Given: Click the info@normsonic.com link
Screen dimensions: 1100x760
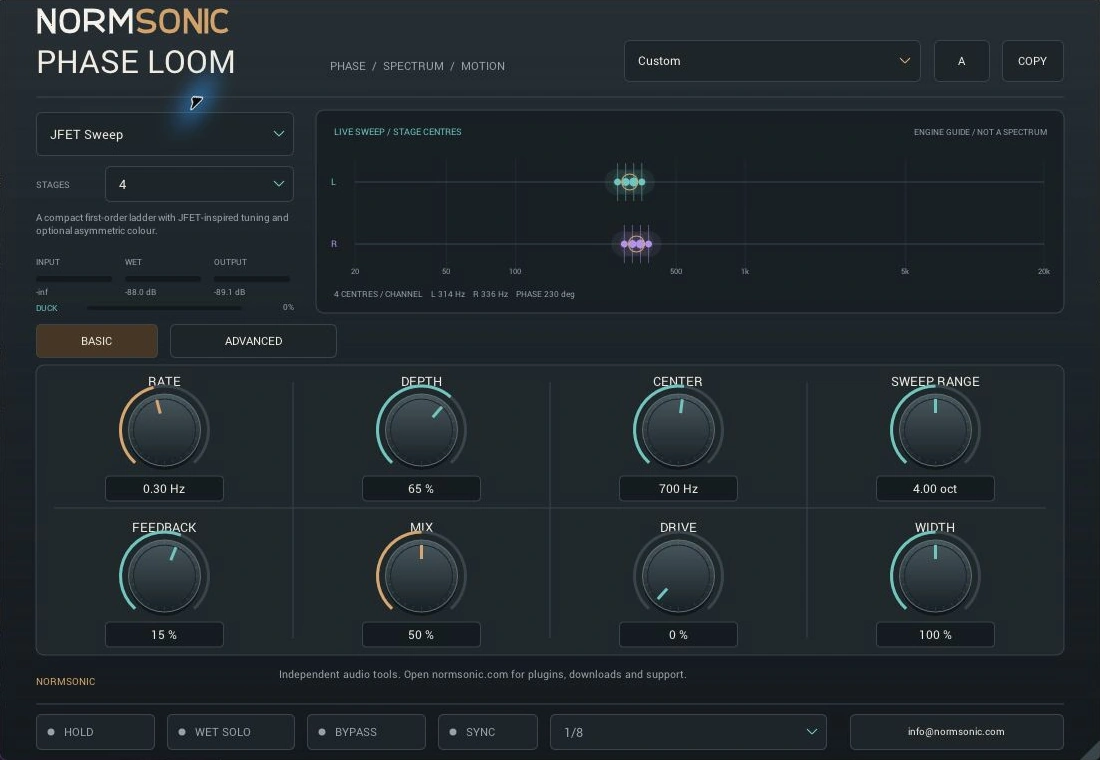Looking at the screenshot, I should click(956, 732).
